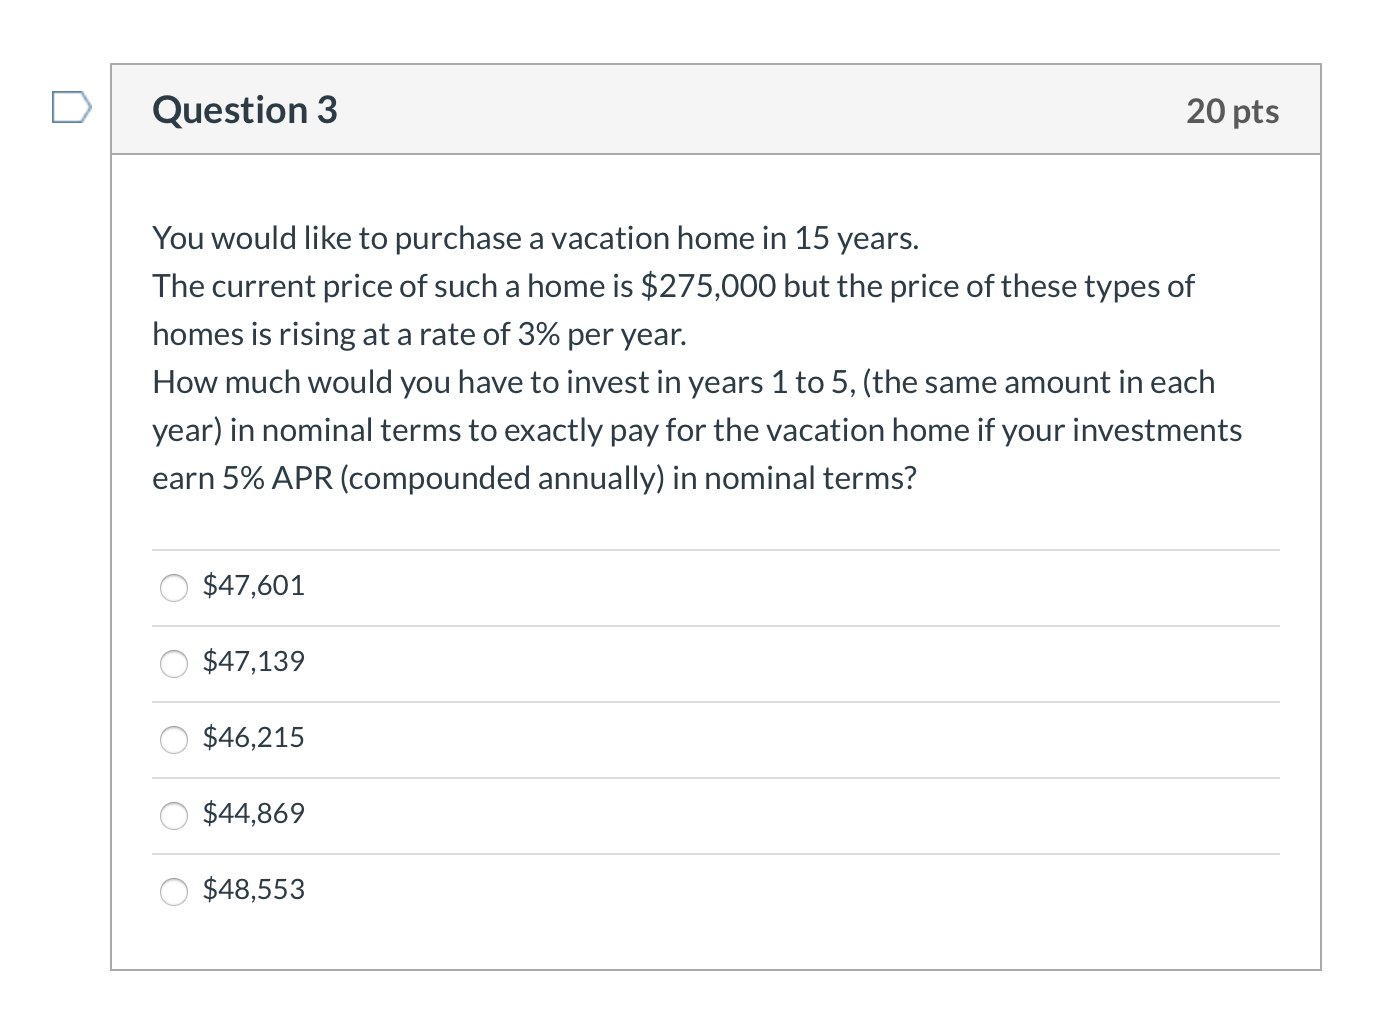Select the $46,215 radio button

(x=174, y=740)
